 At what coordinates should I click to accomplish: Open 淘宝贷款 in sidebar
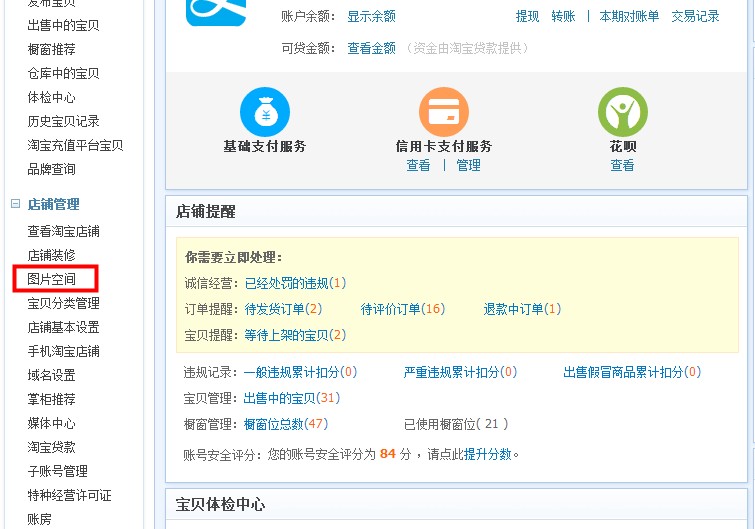point(52,448)
